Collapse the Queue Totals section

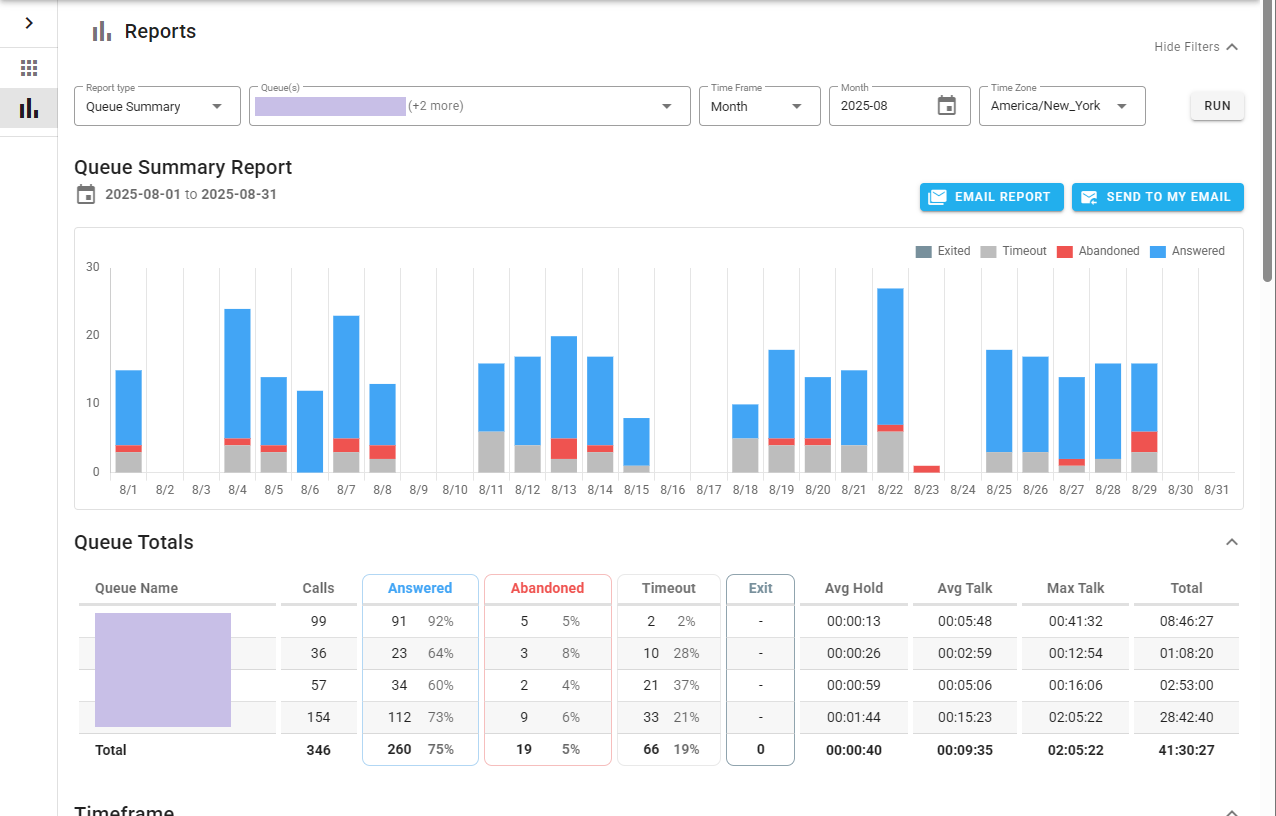coord(1232,542)
